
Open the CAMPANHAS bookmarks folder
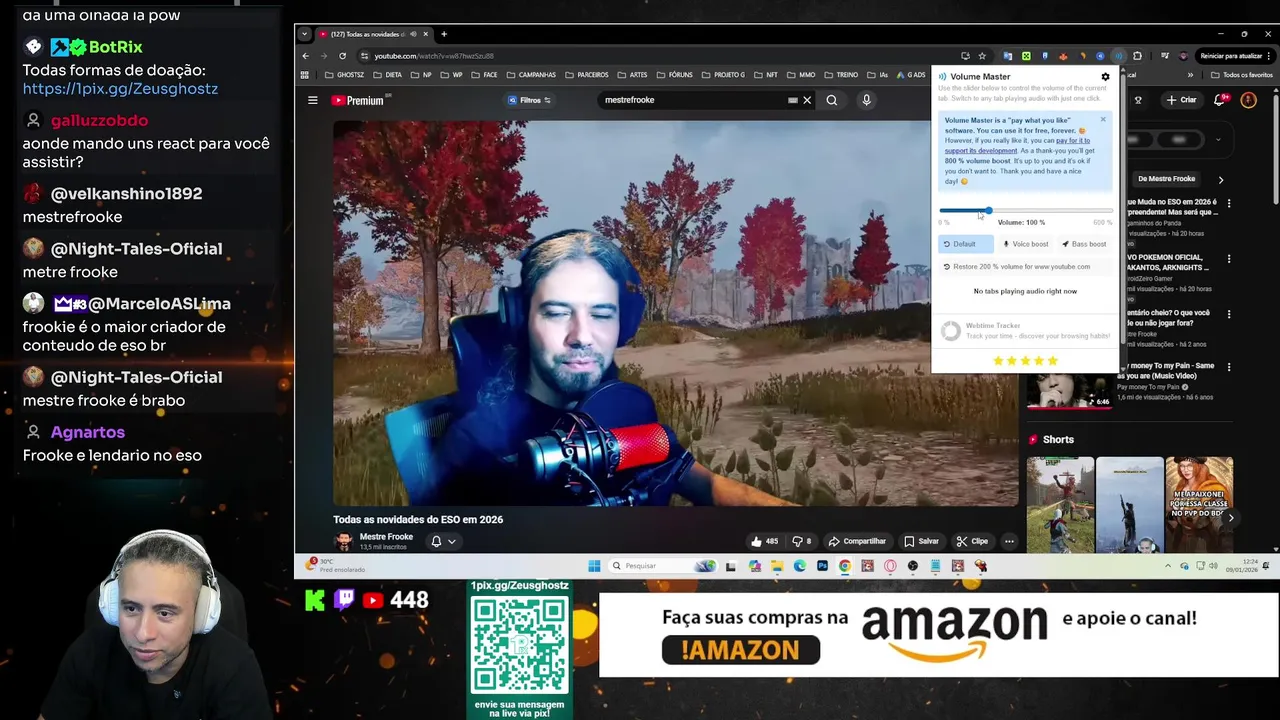pyautogui.click(x=531, y=75)
